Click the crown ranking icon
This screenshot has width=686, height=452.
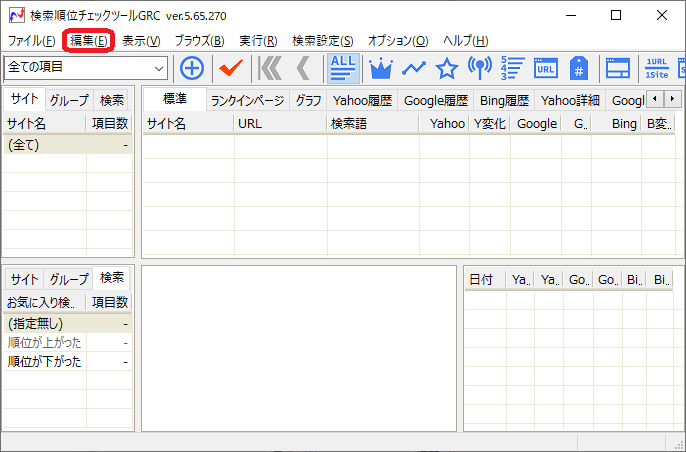pos(381,68)
